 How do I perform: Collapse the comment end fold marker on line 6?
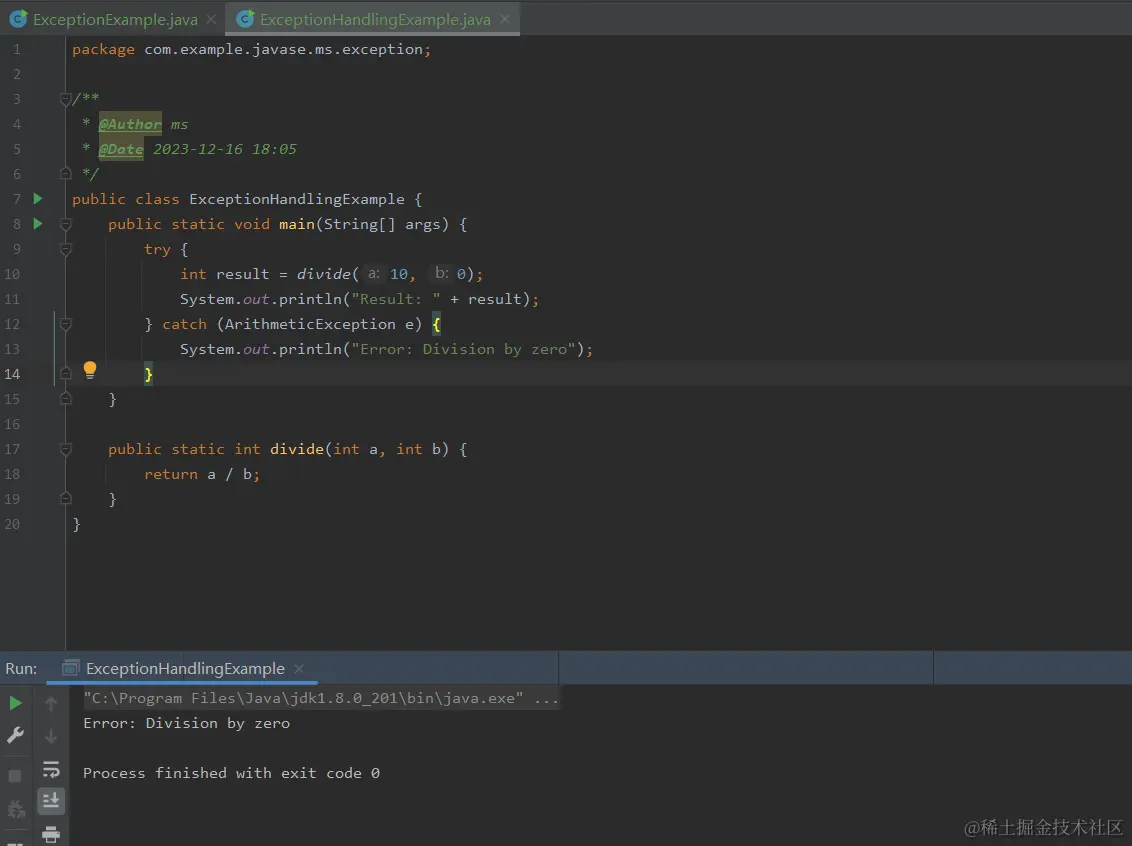point(66,173)
